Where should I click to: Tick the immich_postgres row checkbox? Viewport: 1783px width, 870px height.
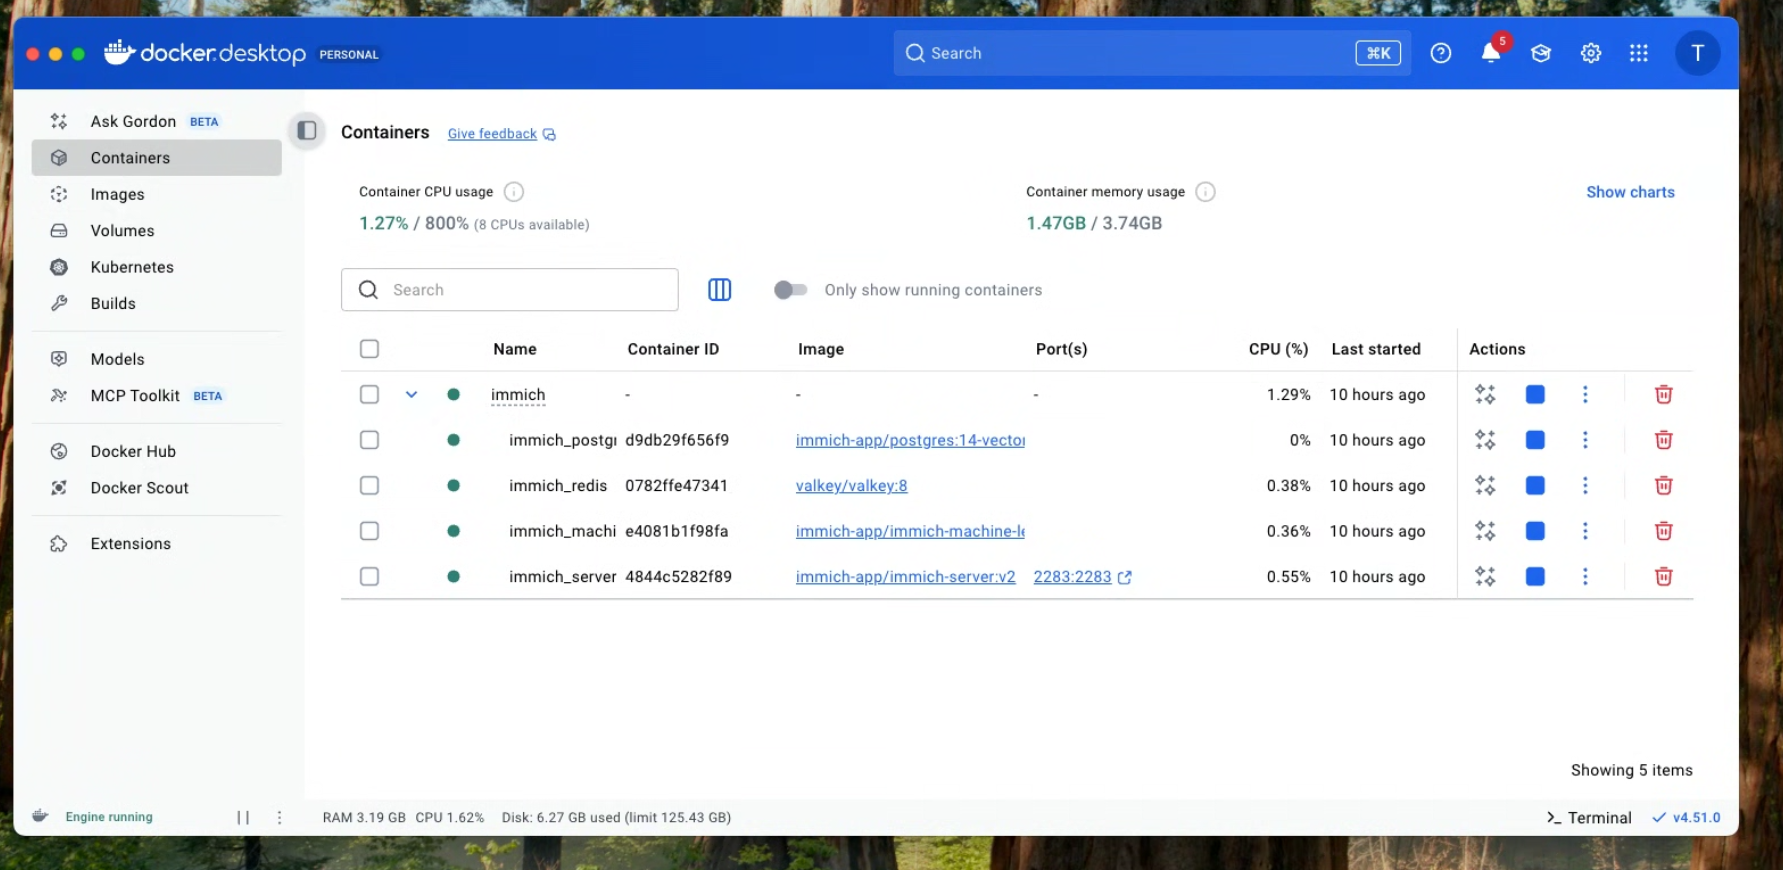point(369,440)
